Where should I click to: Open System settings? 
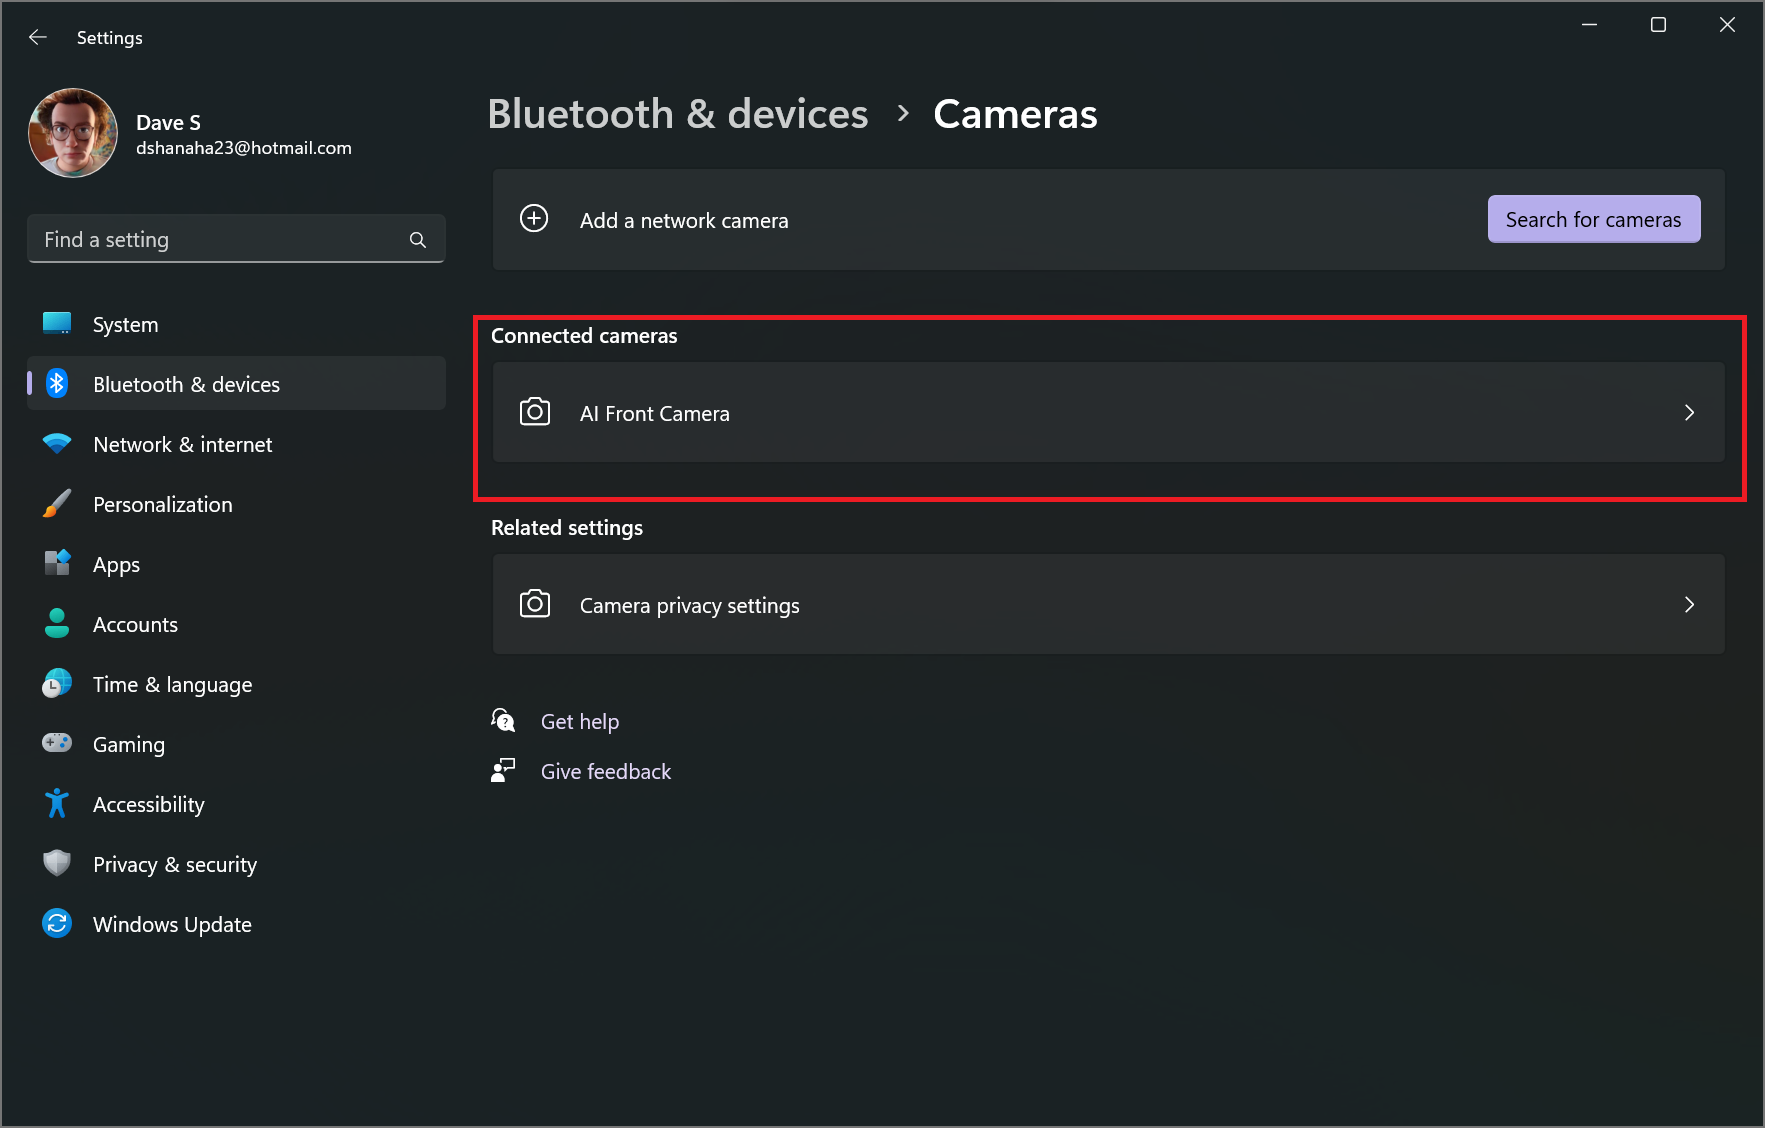click(x=236, y=324)
